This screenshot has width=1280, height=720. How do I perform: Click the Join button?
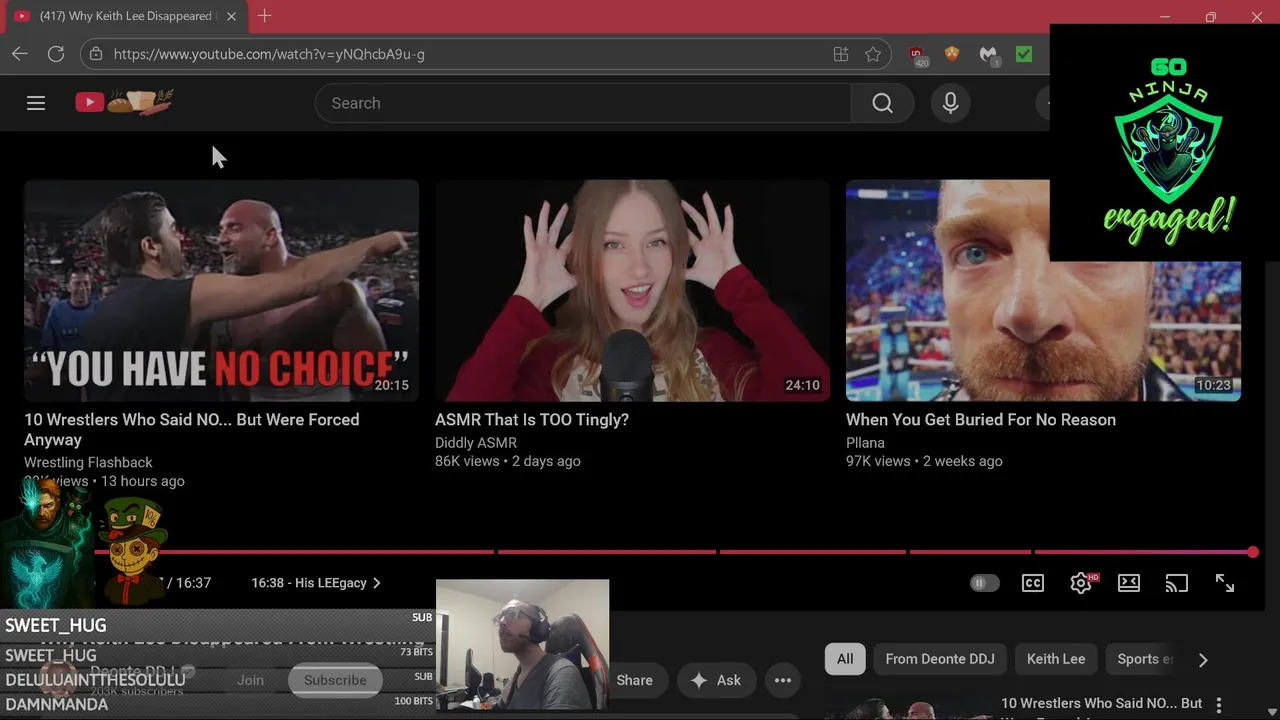click(x=250, y=680)
